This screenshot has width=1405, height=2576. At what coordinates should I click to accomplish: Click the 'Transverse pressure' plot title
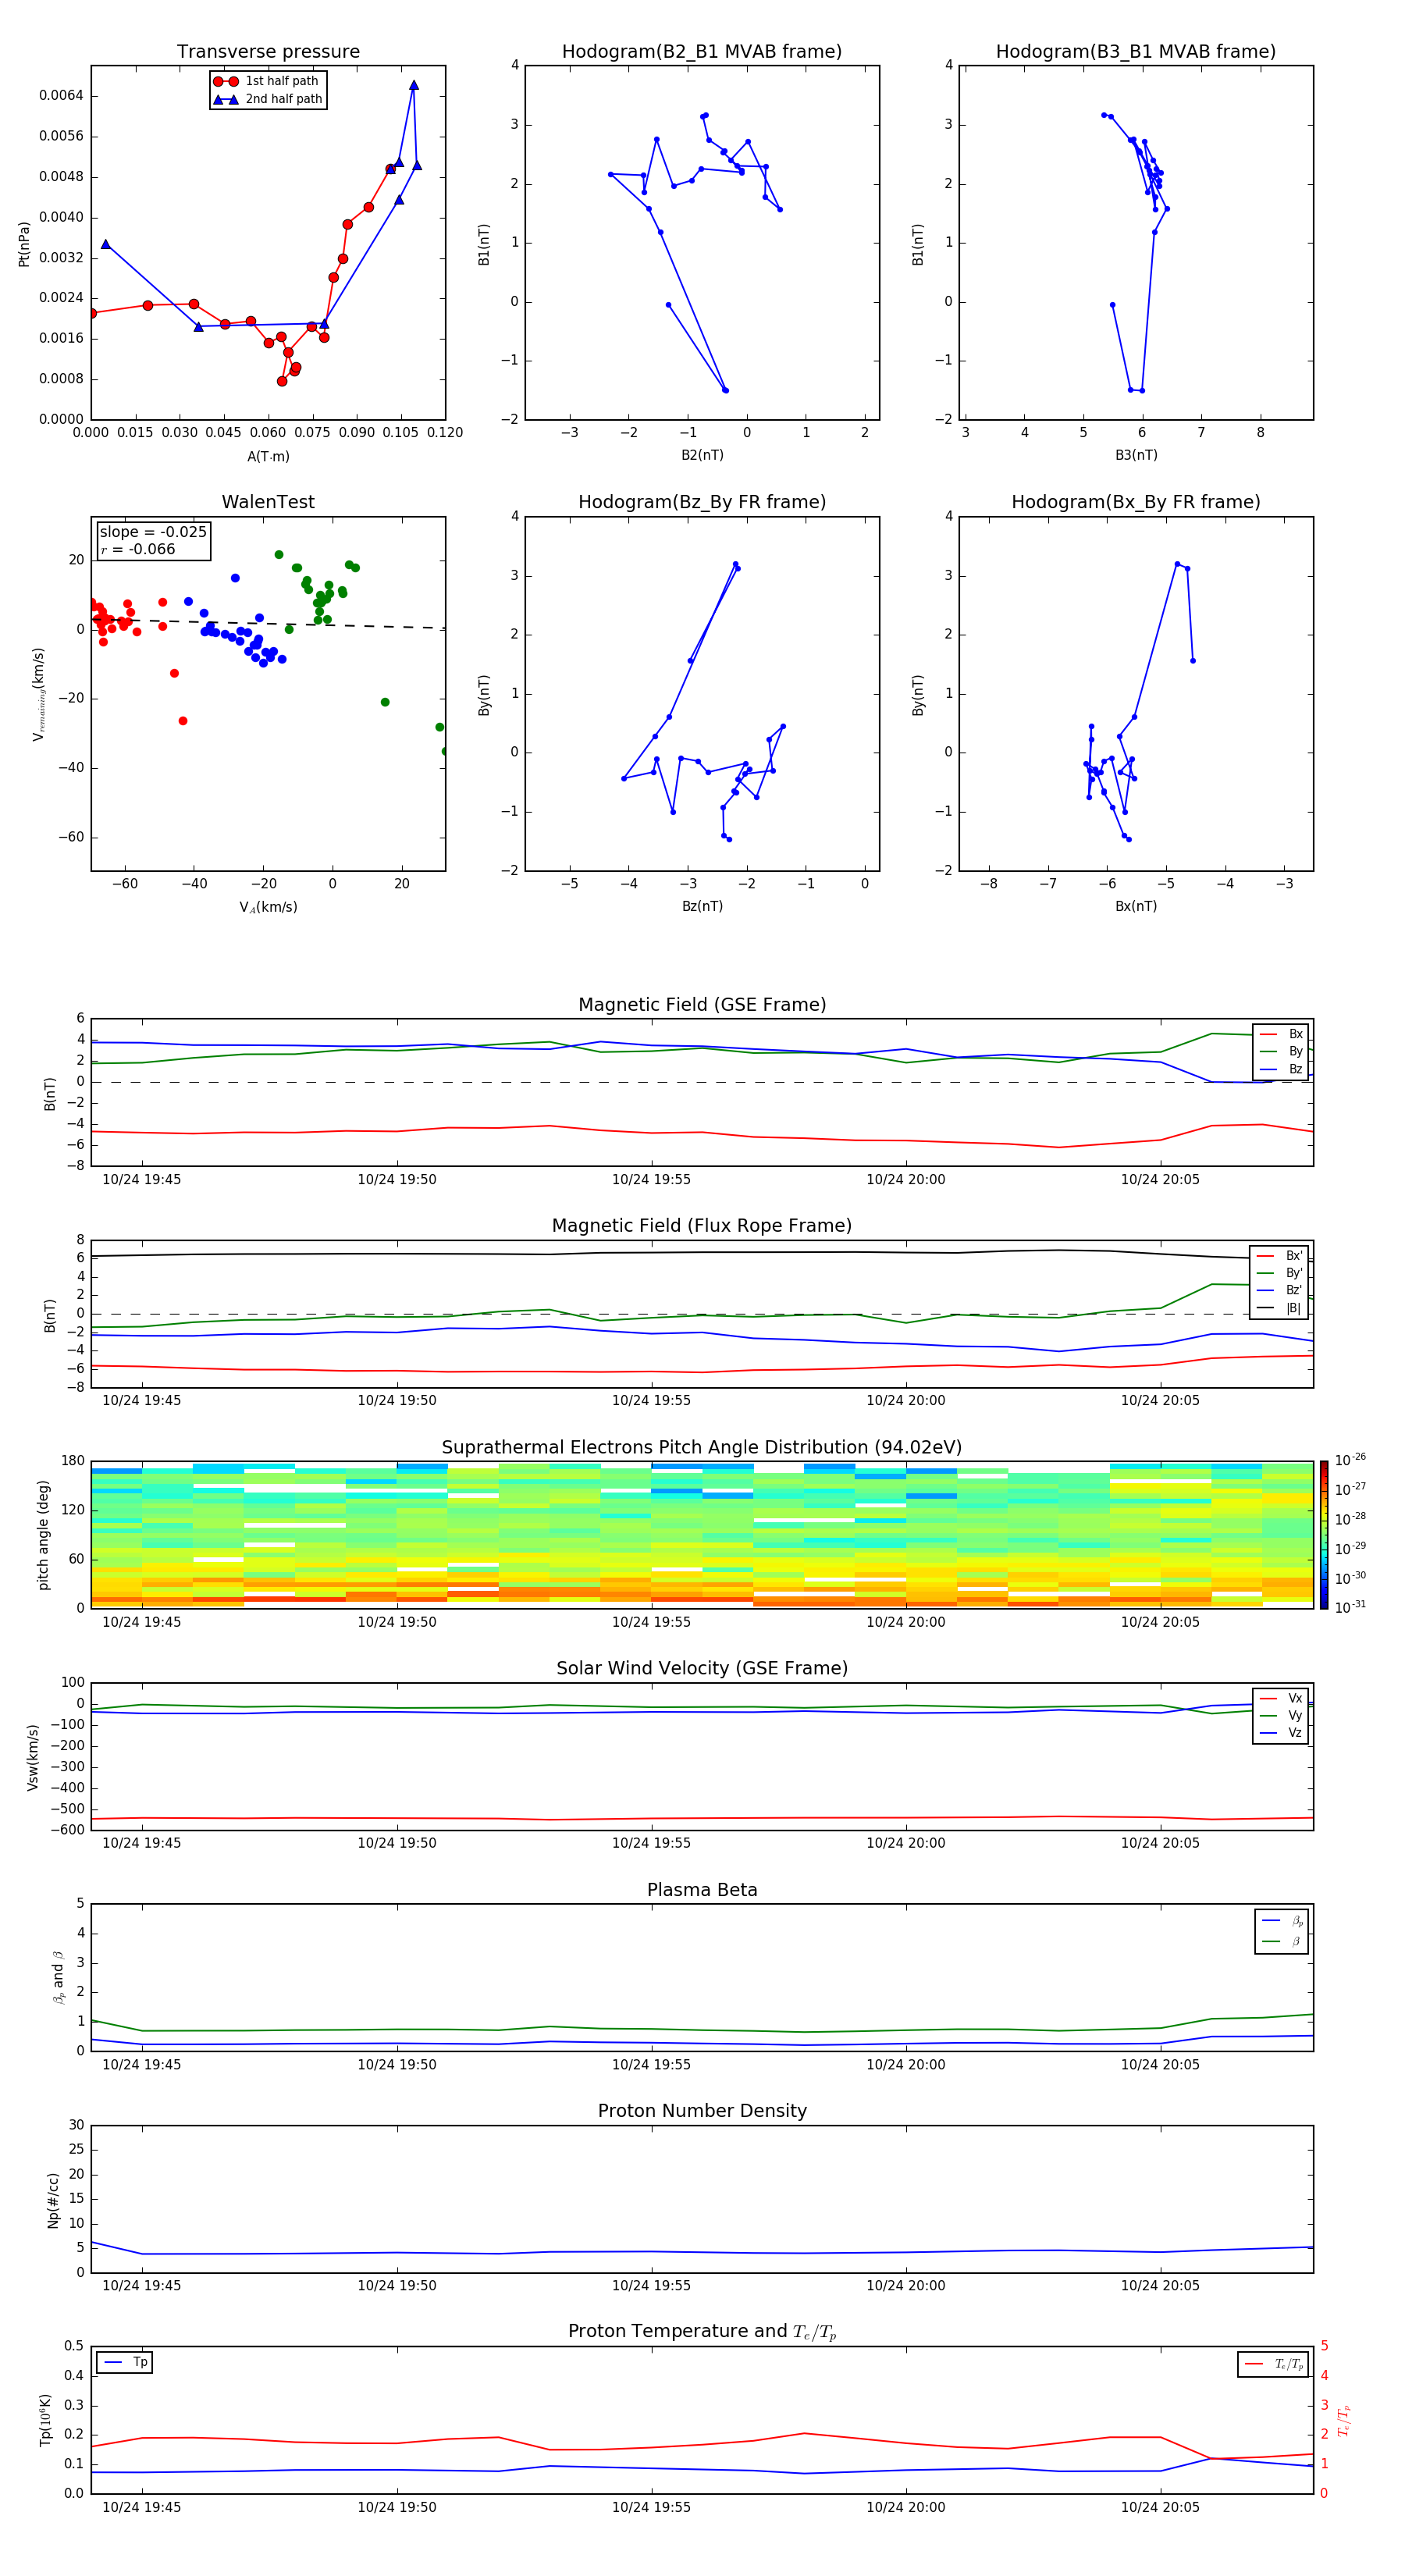(x=268, y=52)
